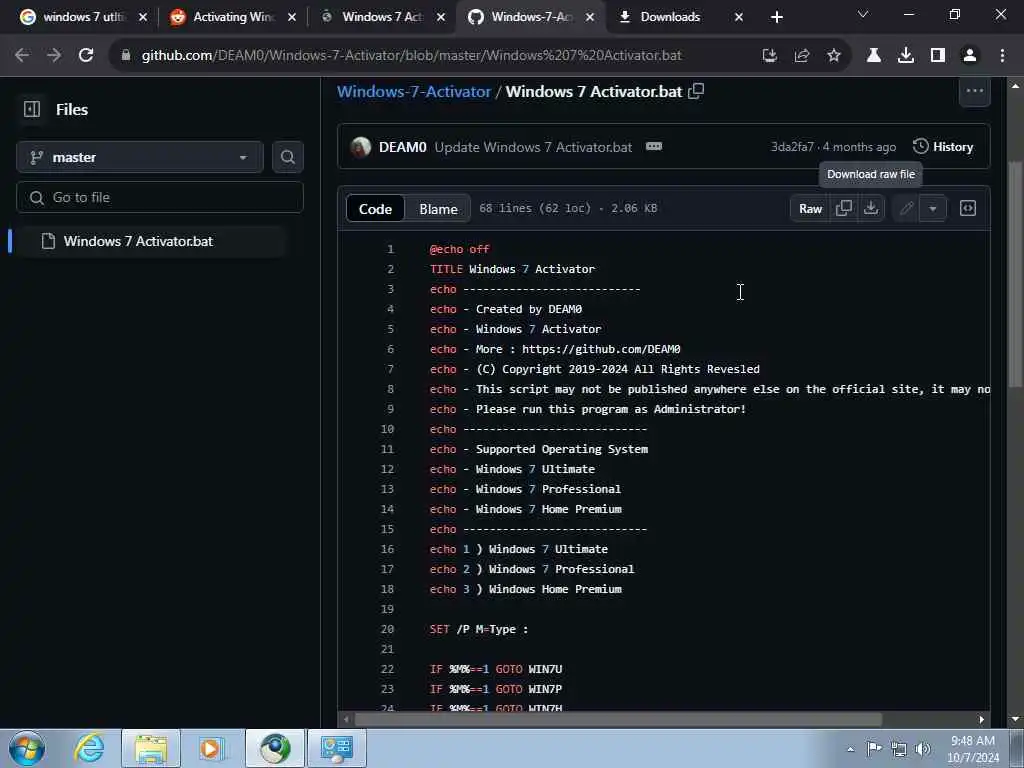Click the address bar URL
The image size is (1024, 768).
click(411, 56)
